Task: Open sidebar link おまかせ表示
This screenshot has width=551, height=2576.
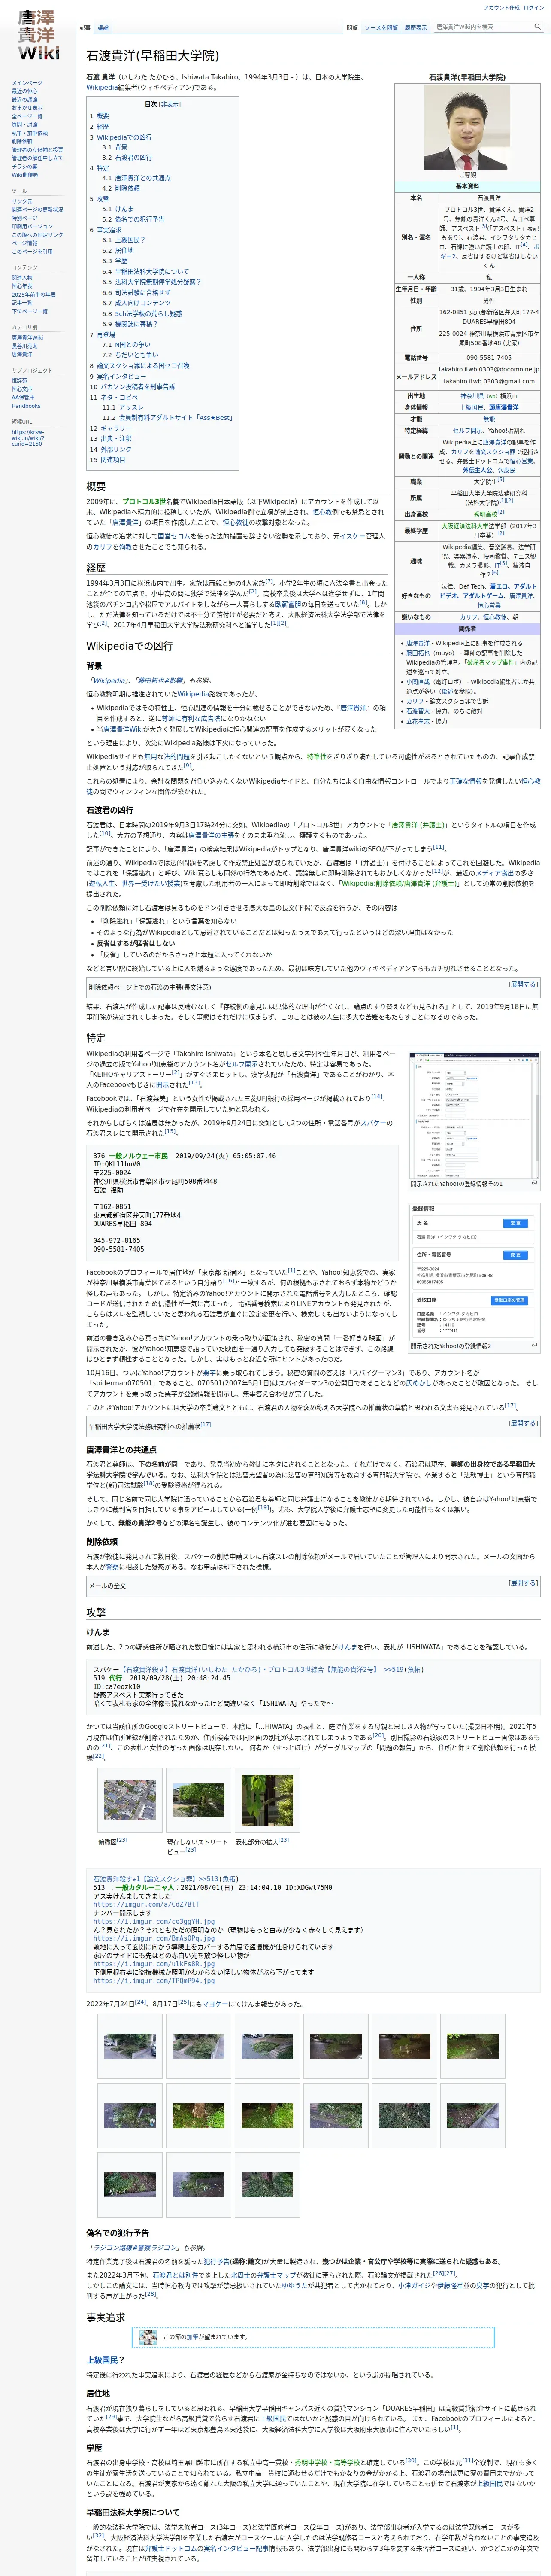Action: coord(27,108)
